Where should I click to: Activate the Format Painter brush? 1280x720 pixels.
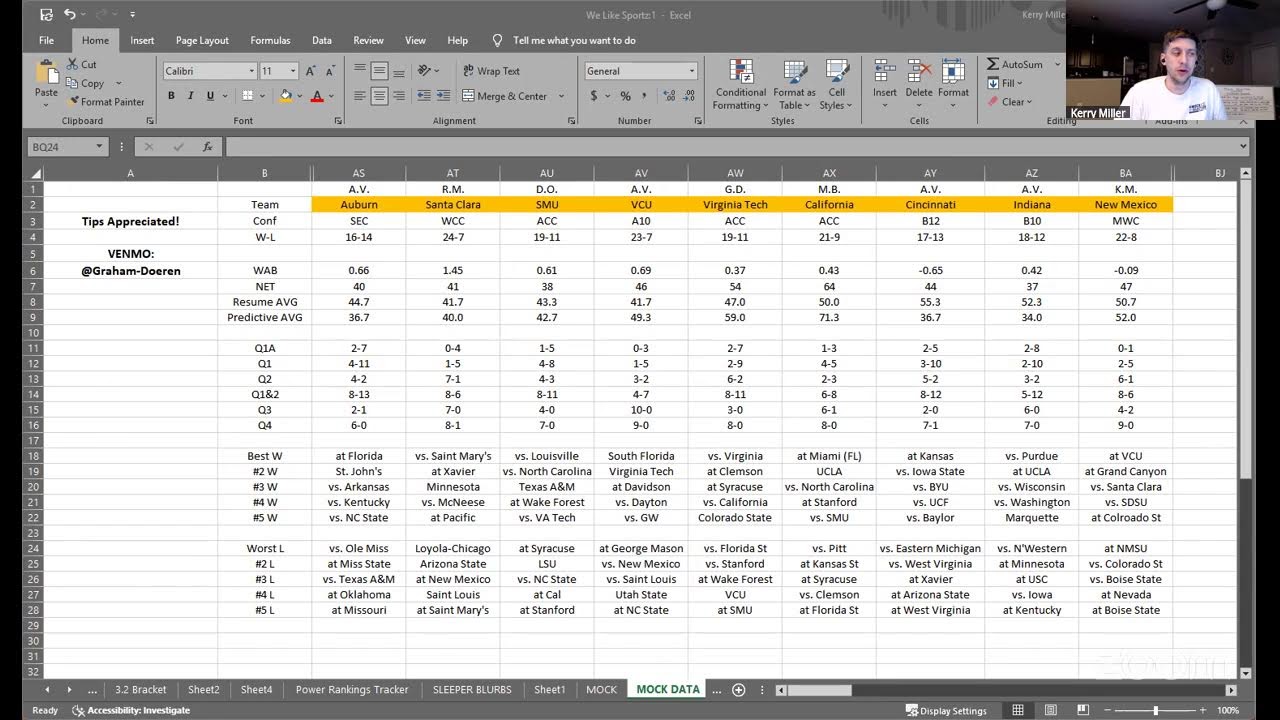[106, 102]
